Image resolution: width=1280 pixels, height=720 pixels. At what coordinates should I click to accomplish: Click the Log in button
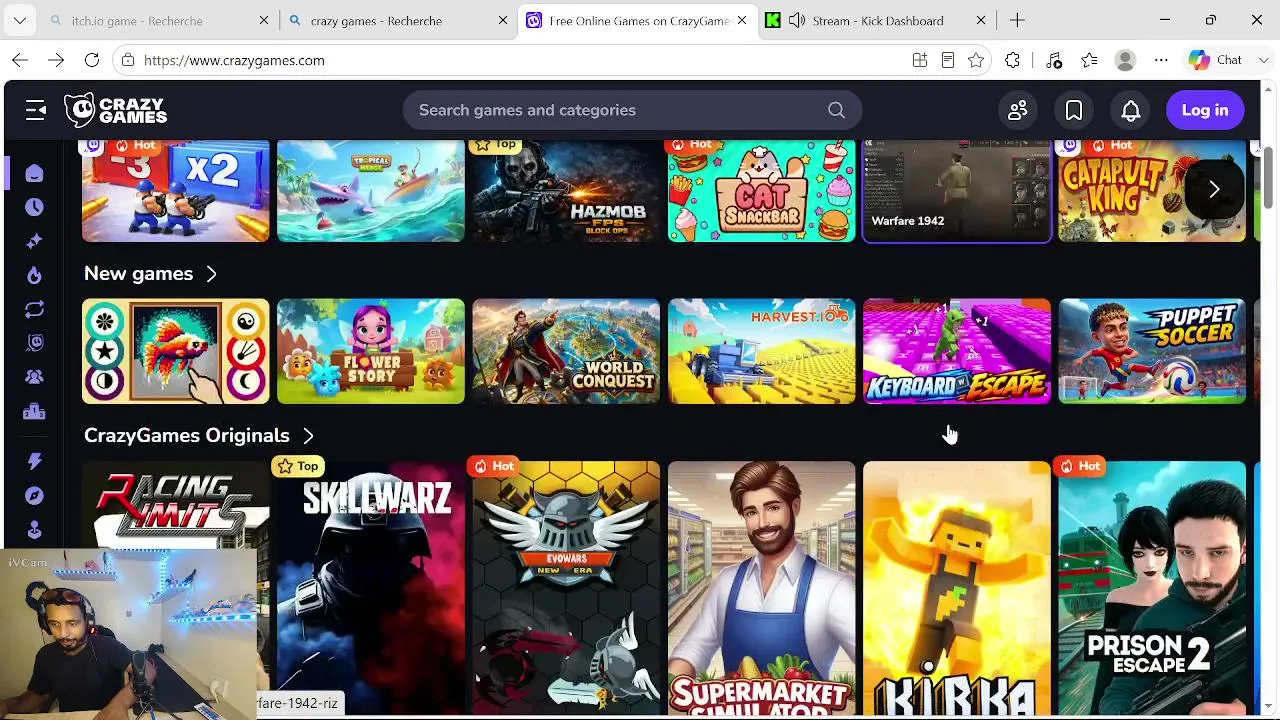point(1205,110)
